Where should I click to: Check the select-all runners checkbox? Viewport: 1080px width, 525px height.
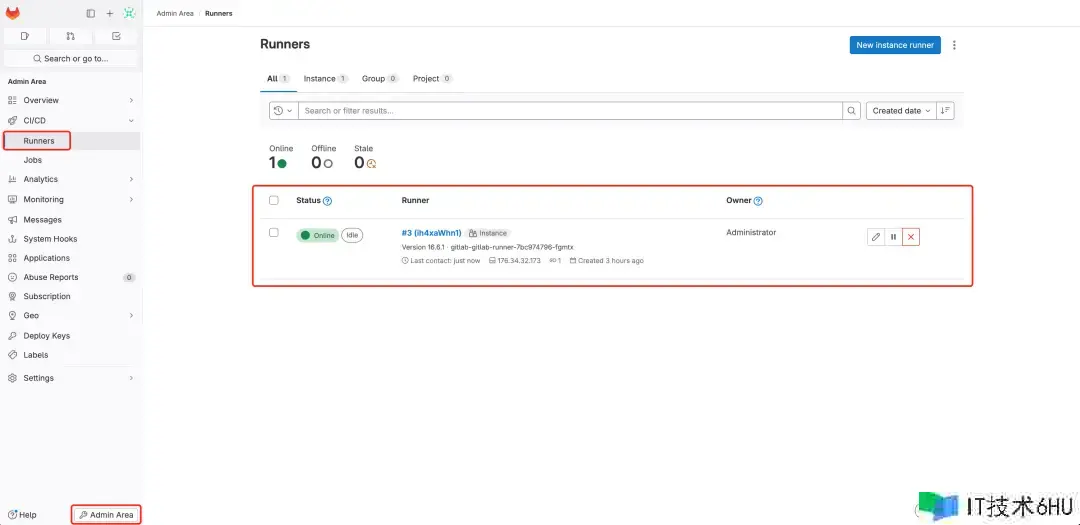pyautogui.click(x=274, y=200)
